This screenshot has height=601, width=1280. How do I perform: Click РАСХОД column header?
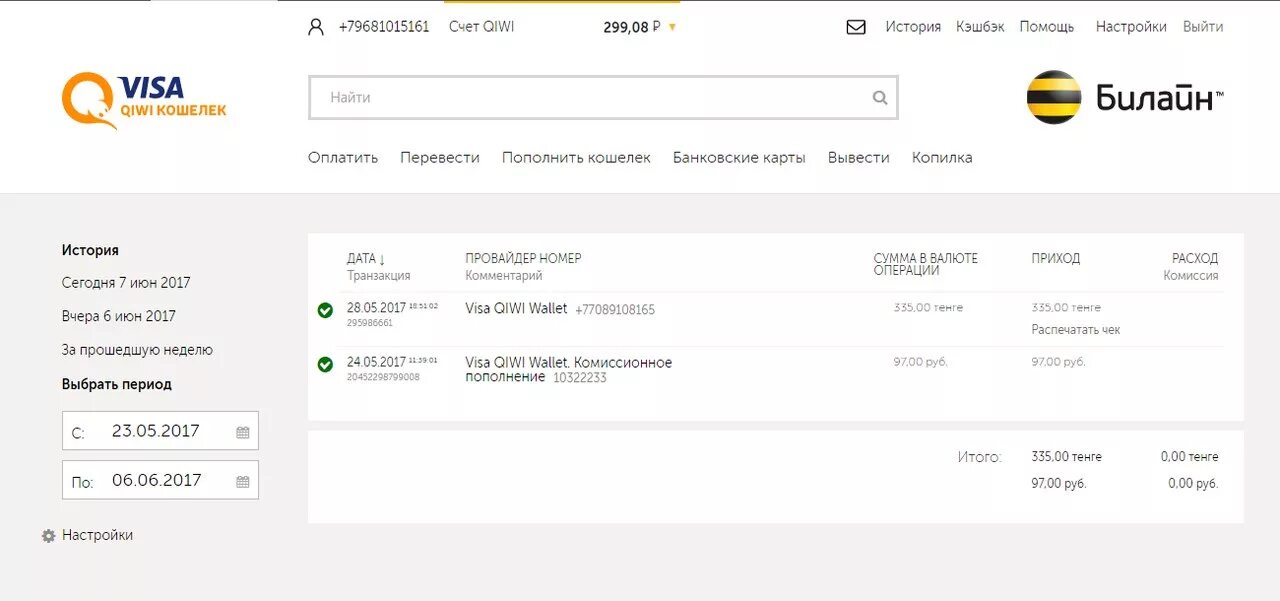point(1195,258)
